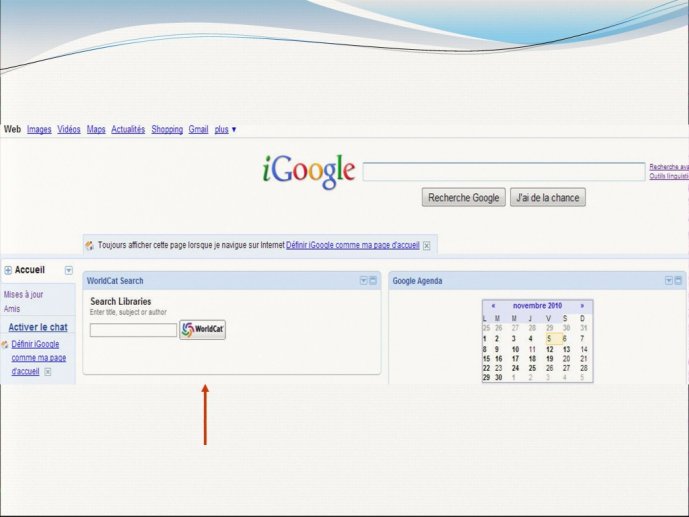Click the icon beside sidebar Définir iGoogle
689x517 pixels.
click(x=5, y=344)
